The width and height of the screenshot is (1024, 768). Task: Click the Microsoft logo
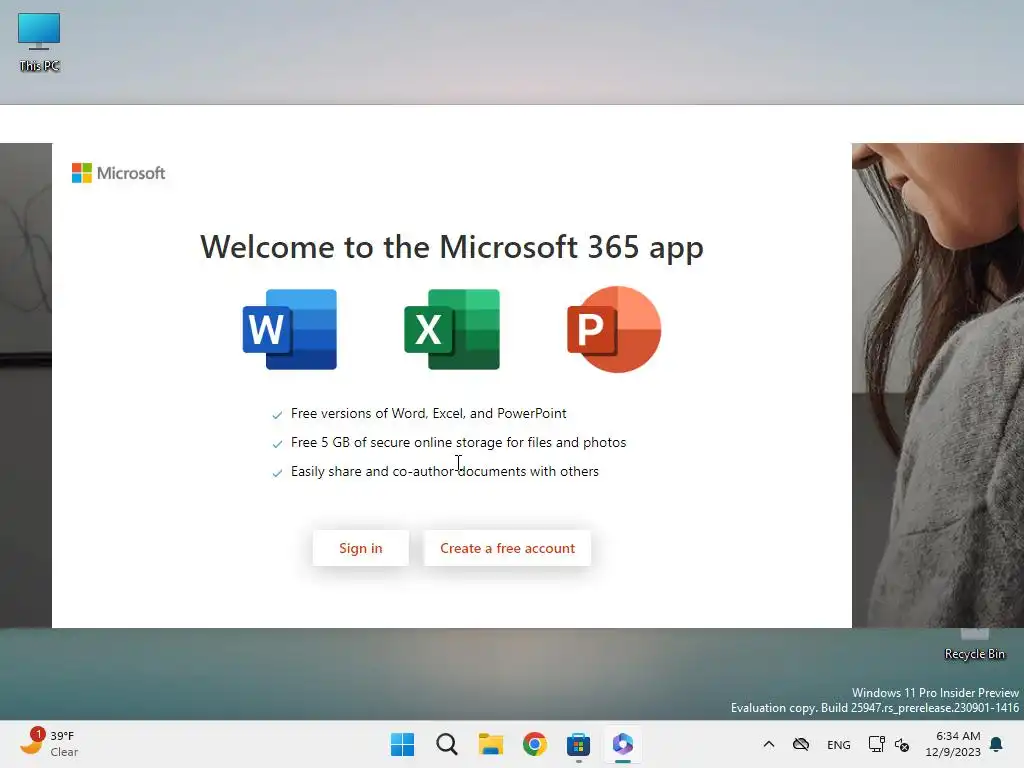tap(118, 173)
